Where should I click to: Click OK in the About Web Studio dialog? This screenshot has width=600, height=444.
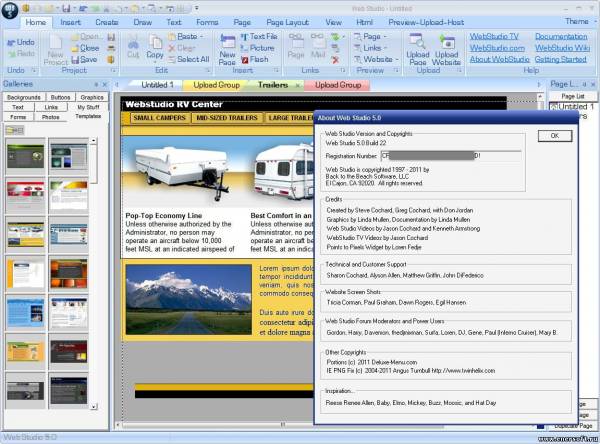click(x=555, y=135)
